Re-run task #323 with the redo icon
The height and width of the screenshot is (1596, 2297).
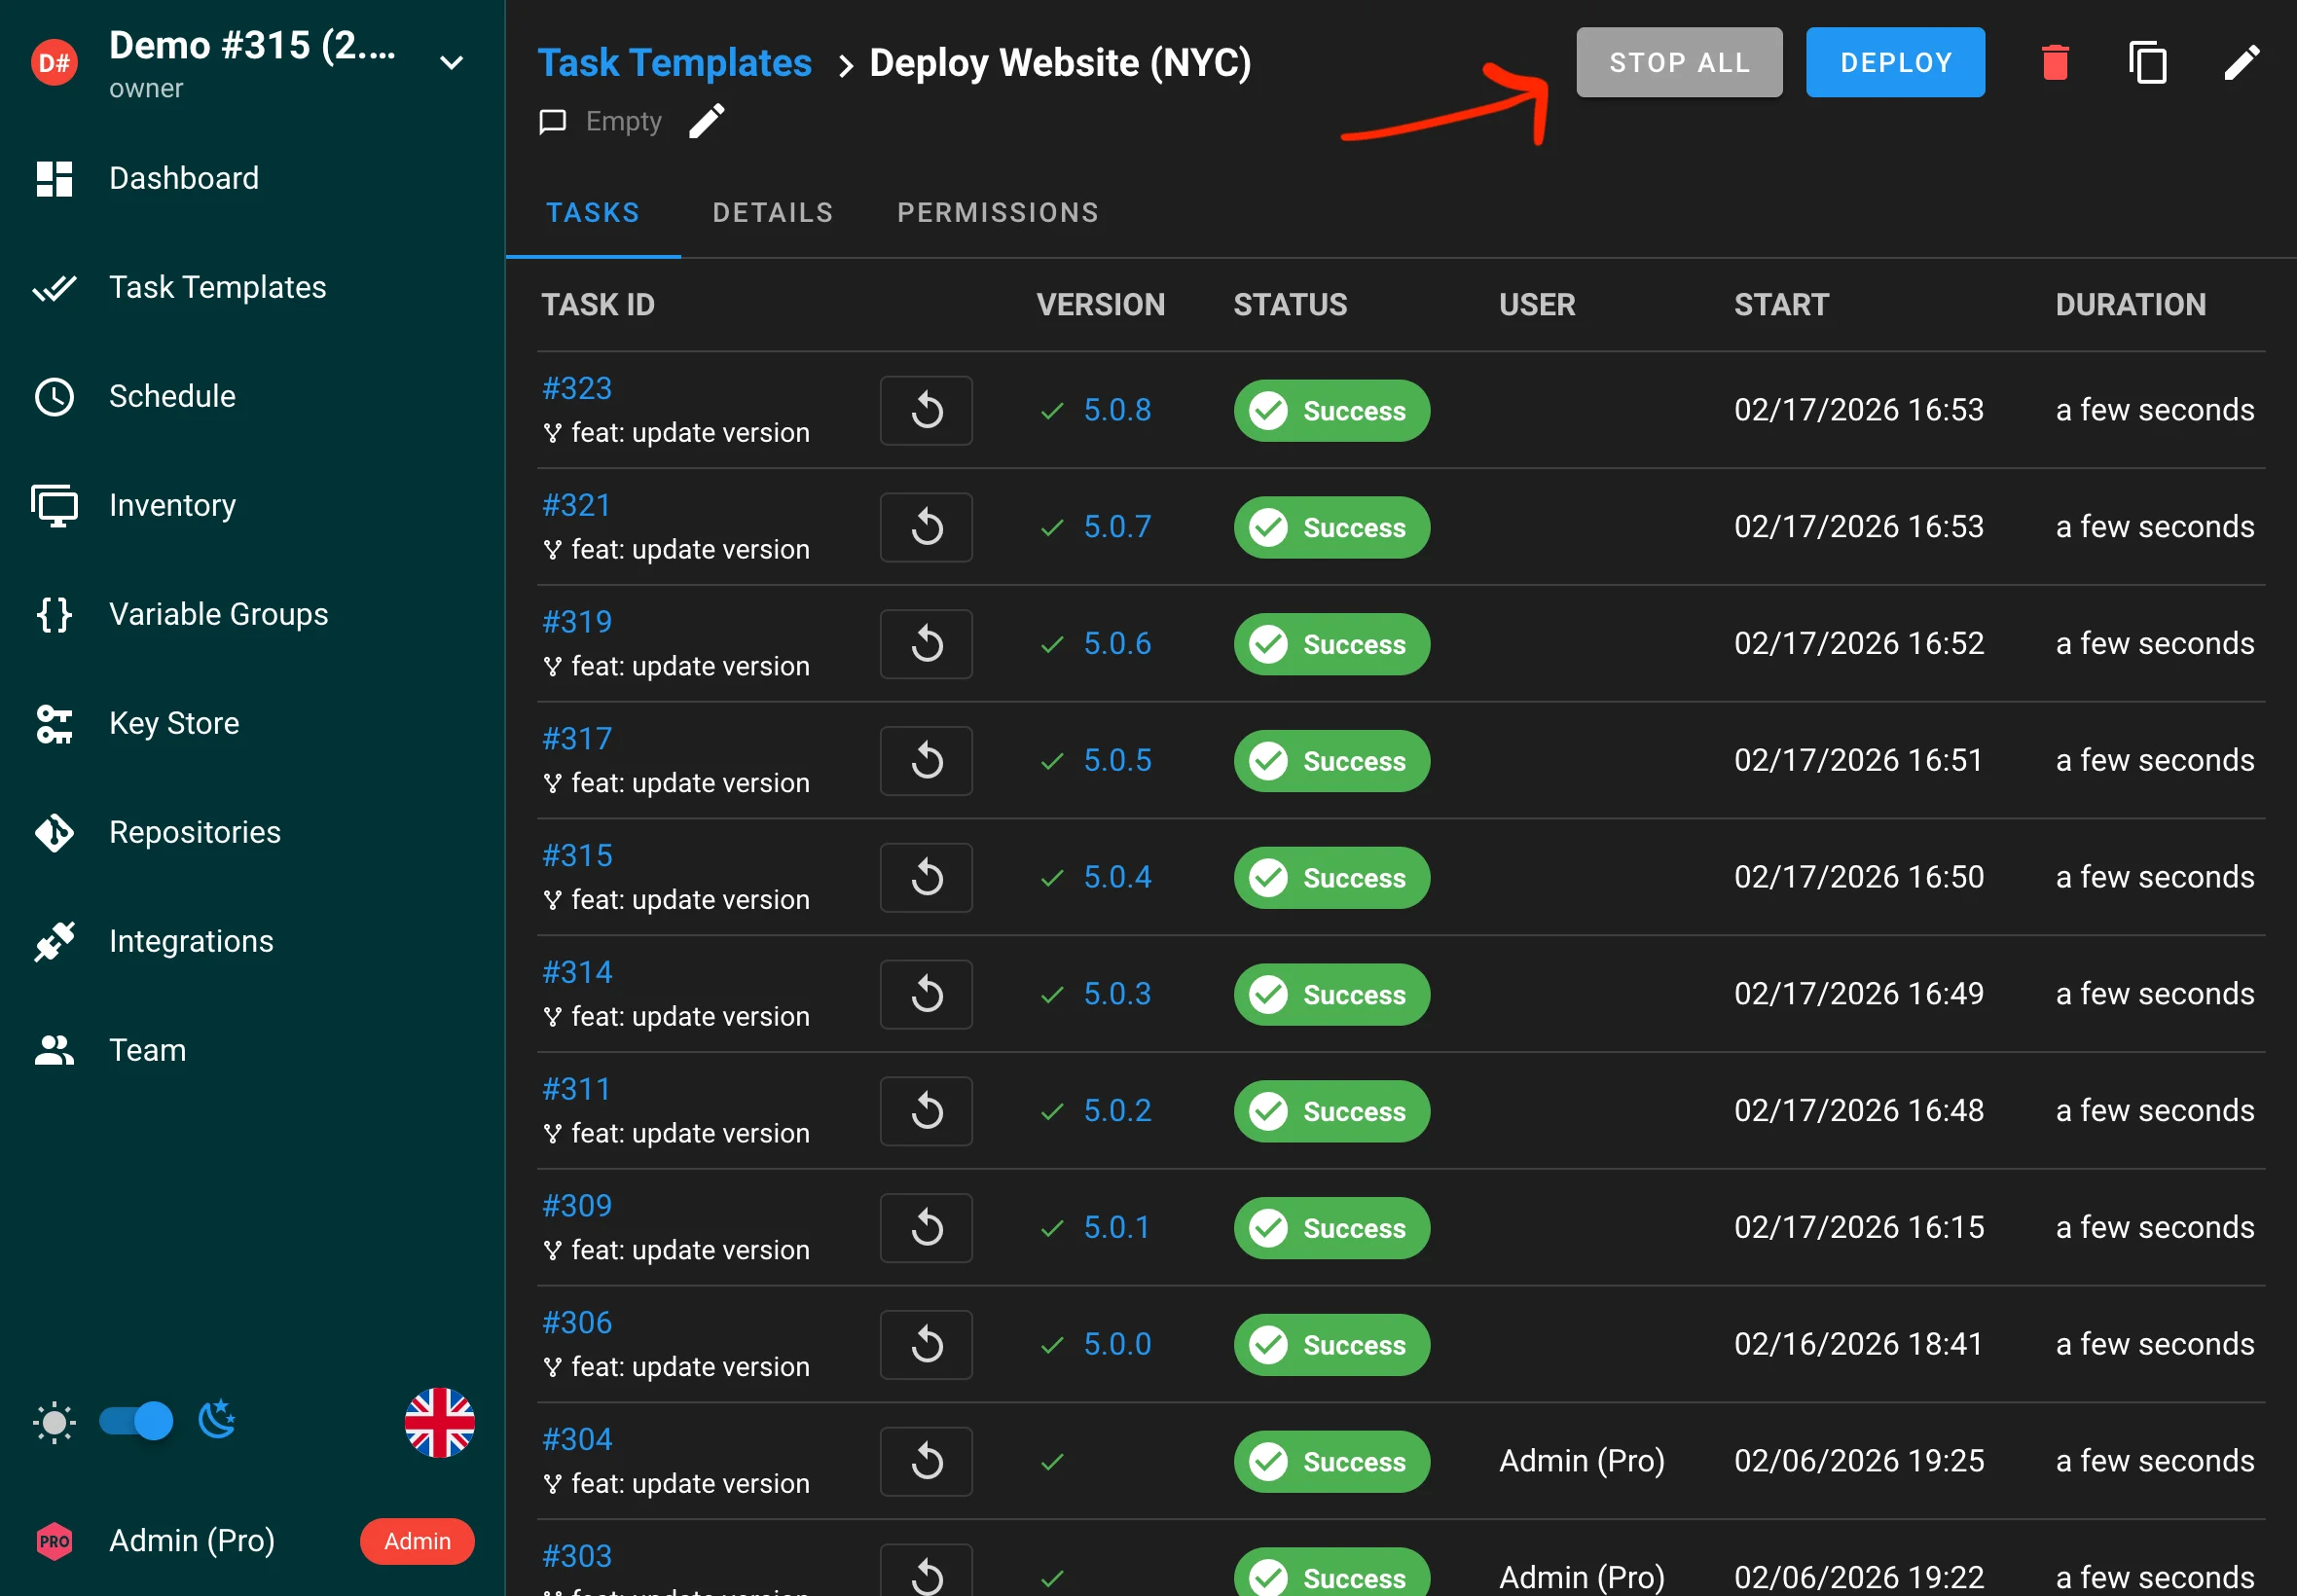(926, 410)
